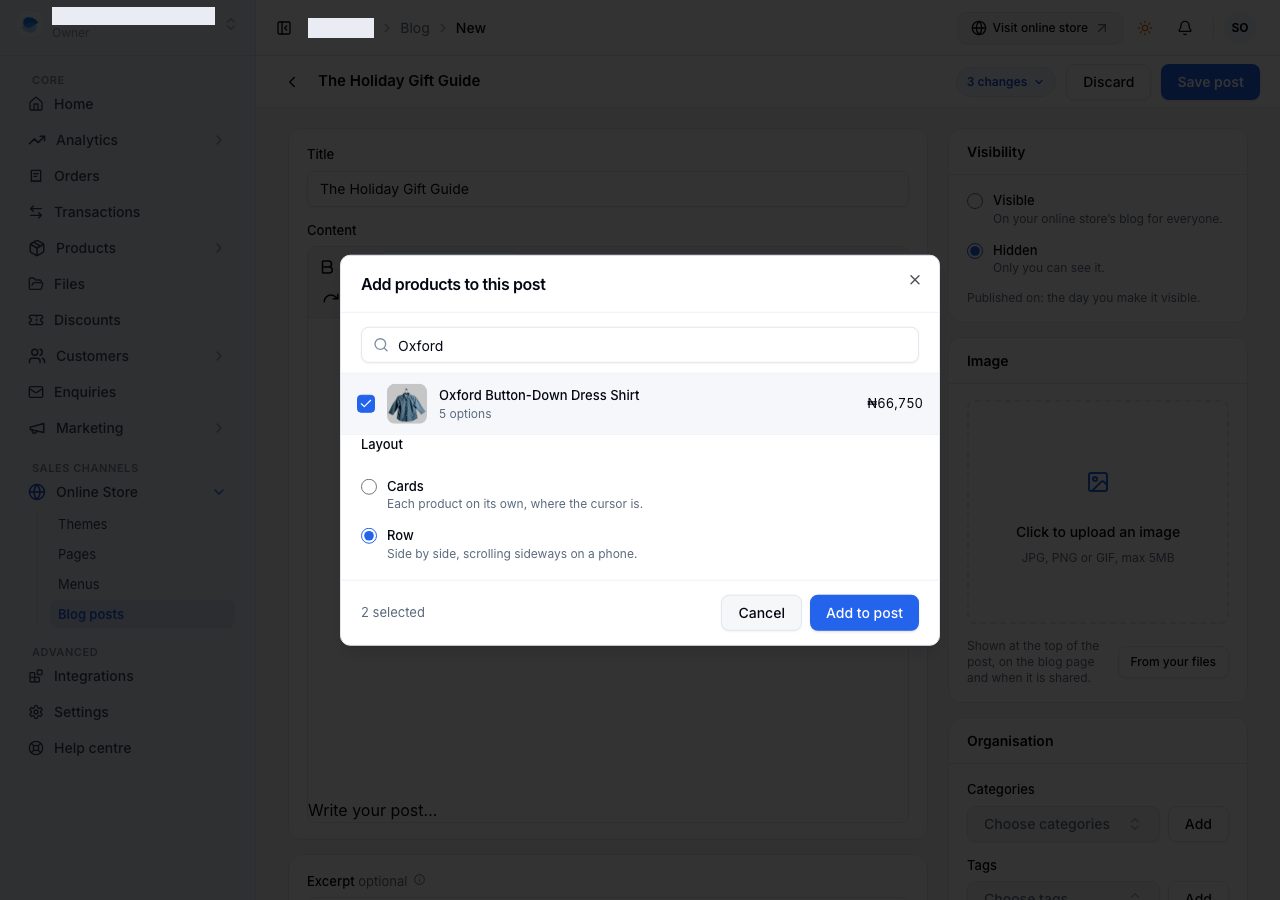Expand the Products submenu chevron
Viewport: 1280px width, 900px height.
point(219,248)
